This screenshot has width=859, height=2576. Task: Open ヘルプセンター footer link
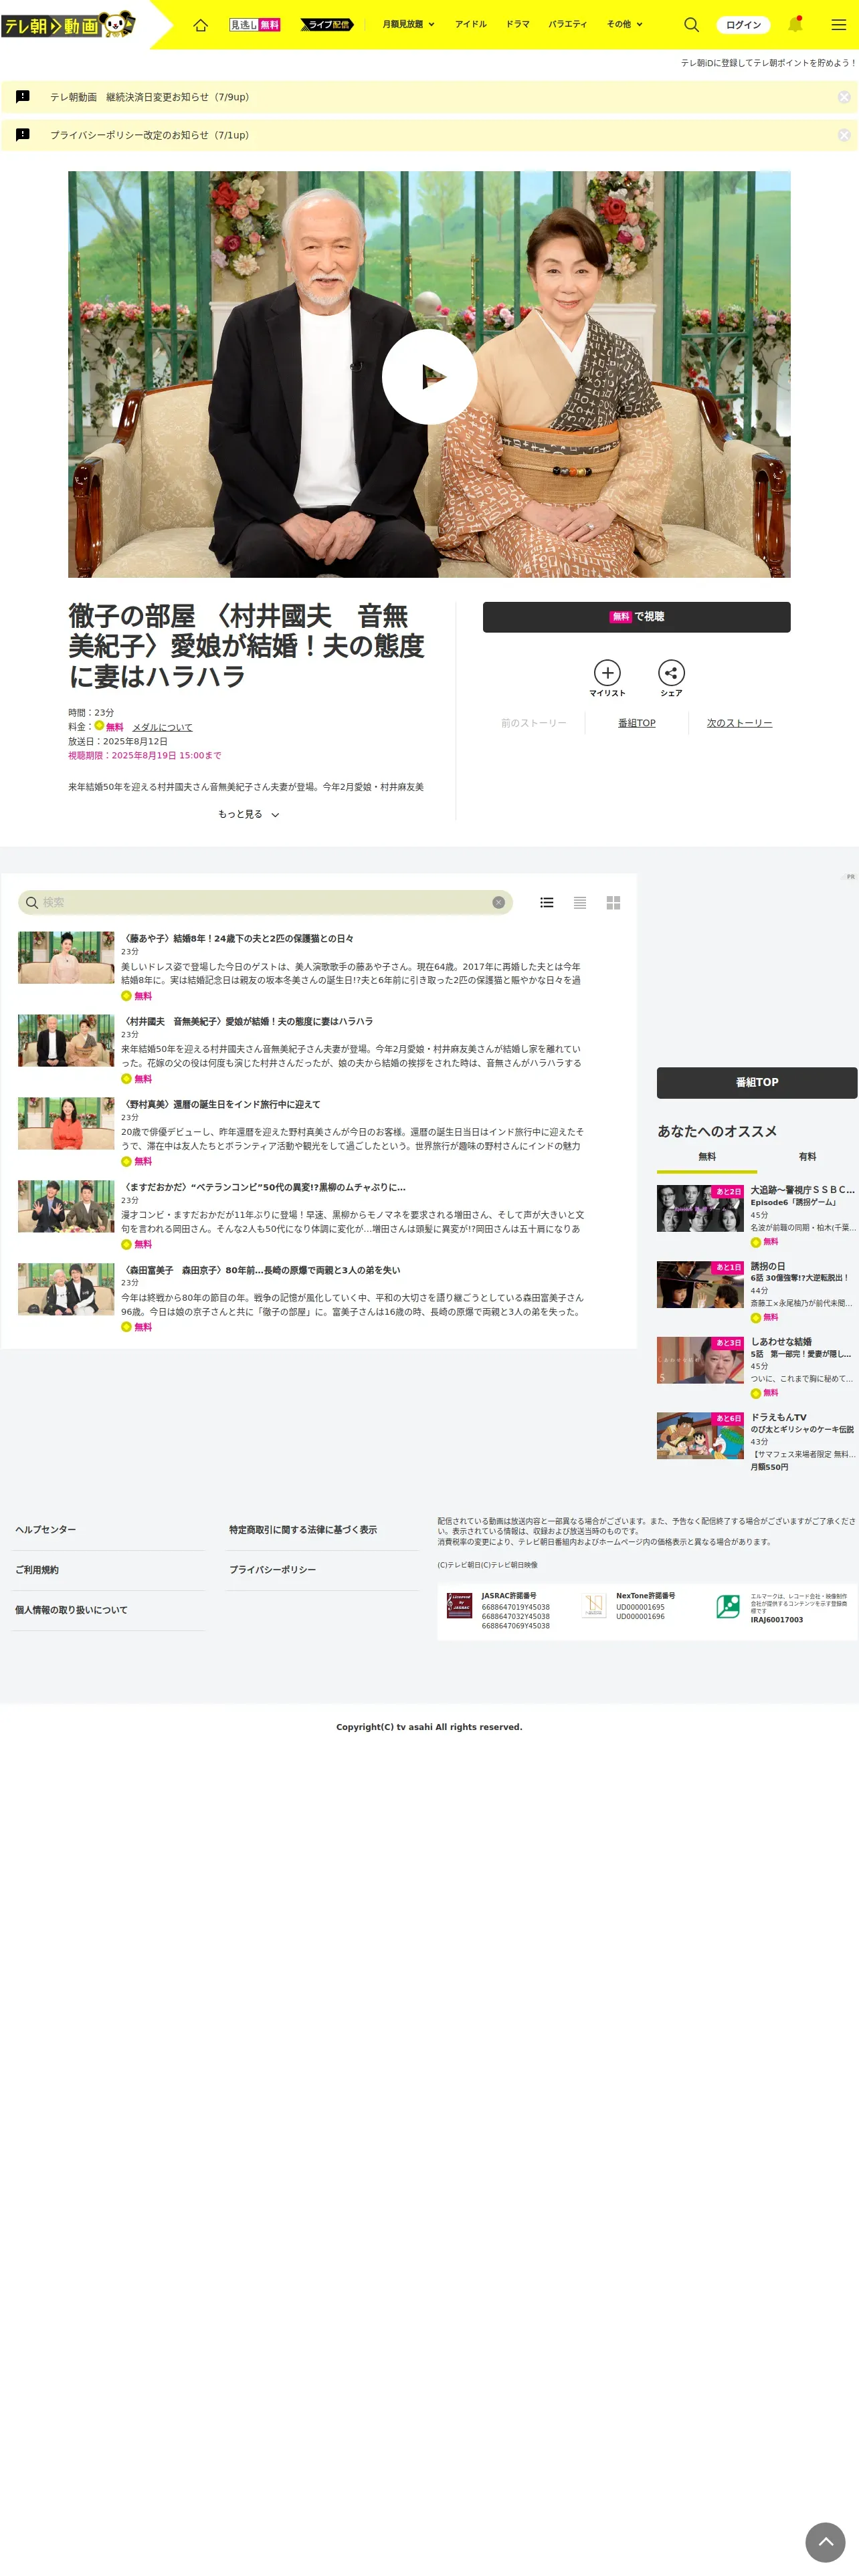tap(45, 1530)
